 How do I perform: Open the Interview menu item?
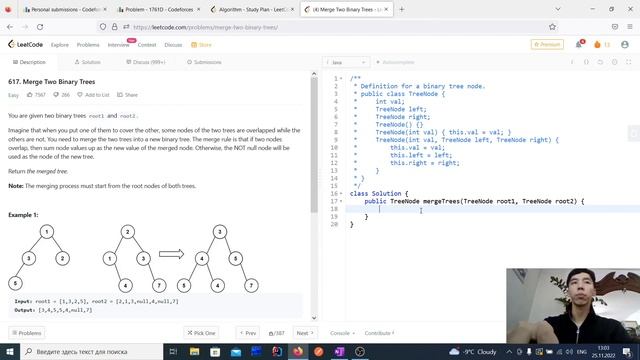[x=118, y=45]
